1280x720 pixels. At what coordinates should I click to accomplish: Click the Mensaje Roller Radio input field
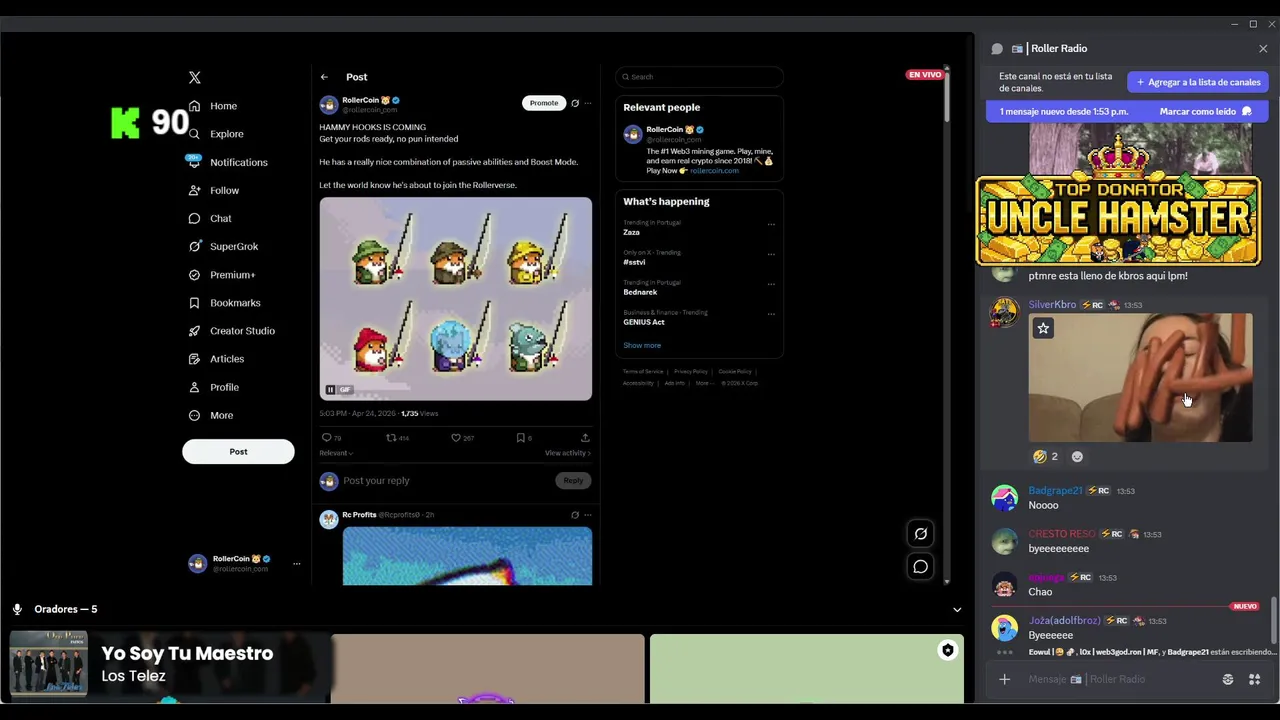coord(1120,680)
